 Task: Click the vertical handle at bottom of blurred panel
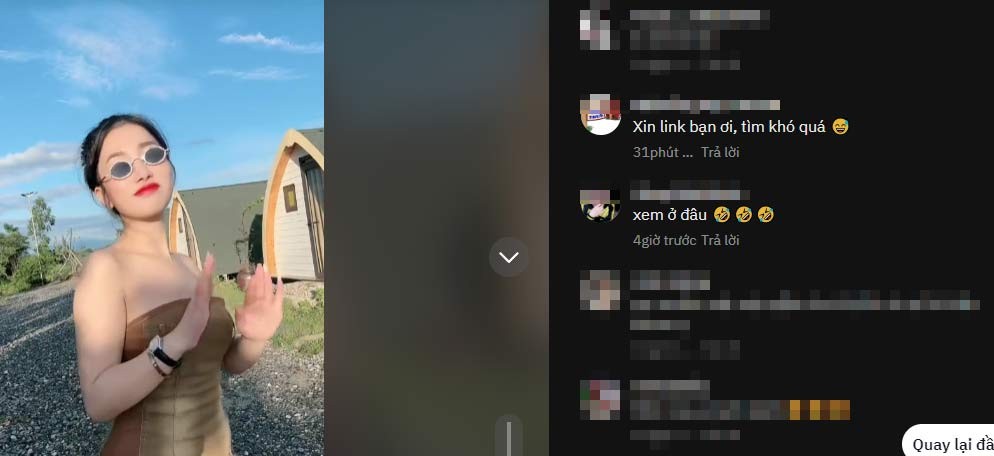(508, 436)
